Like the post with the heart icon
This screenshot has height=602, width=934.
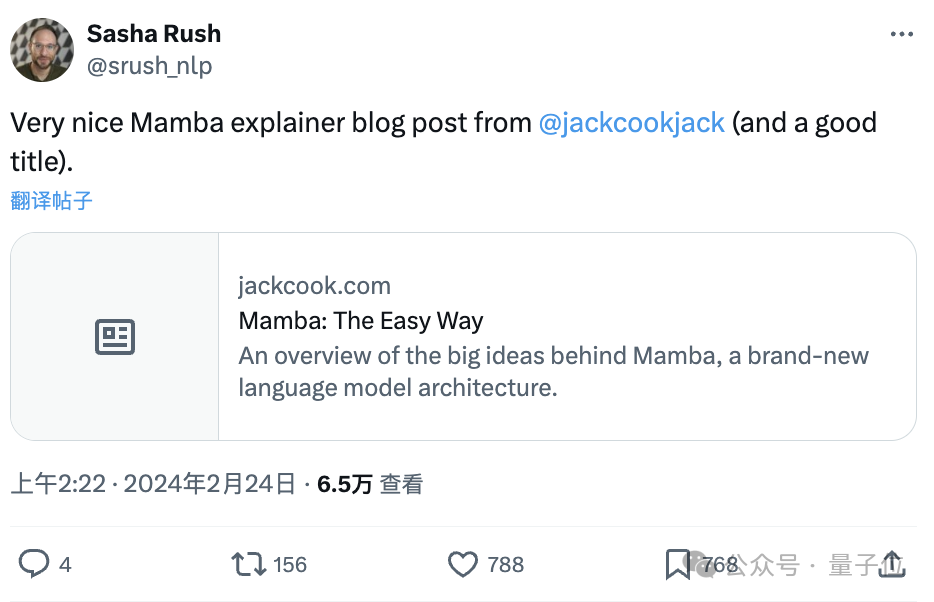pyautogui.click(x=462, y=564)
